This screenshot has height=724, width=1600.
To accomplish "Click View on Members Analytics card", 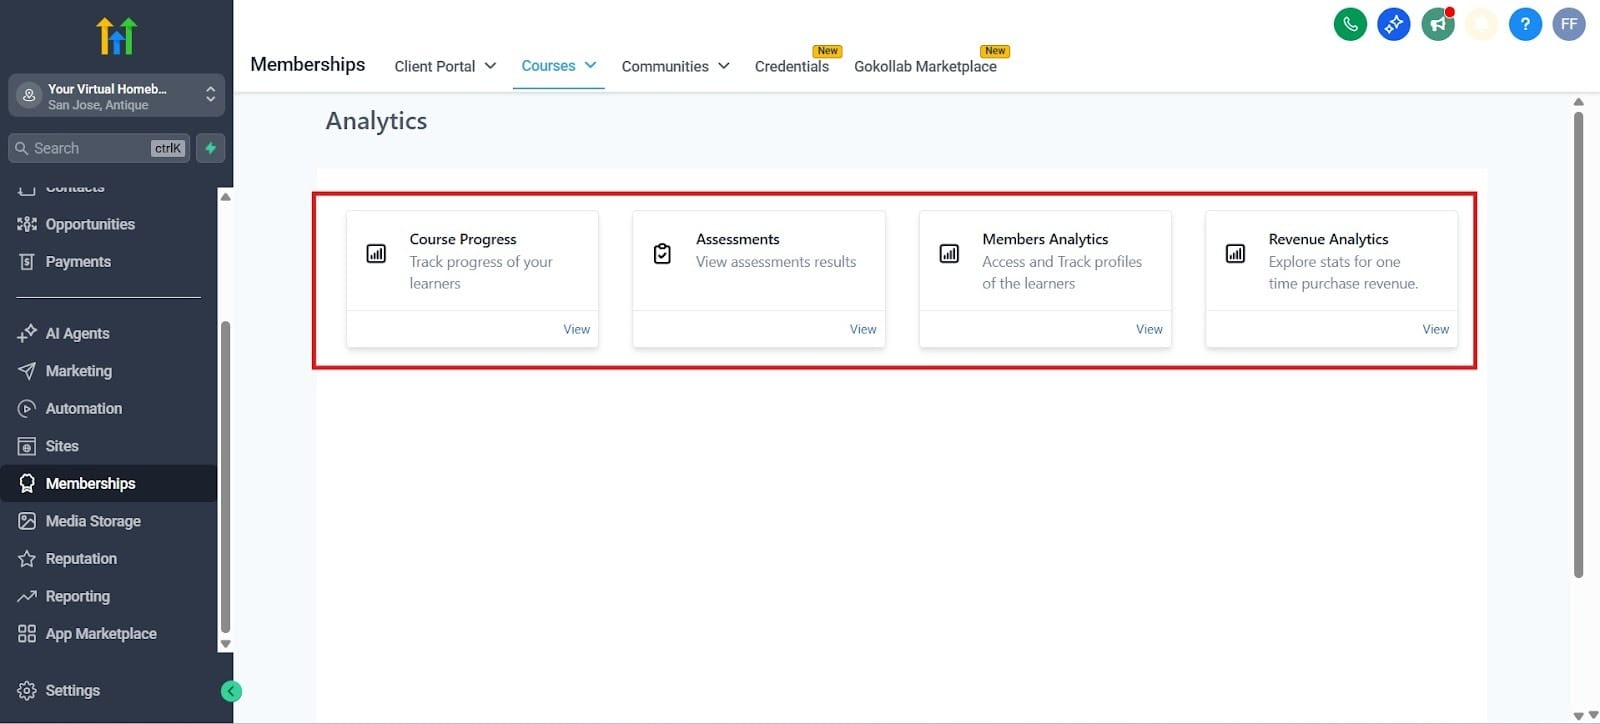I will point(1149,329).
